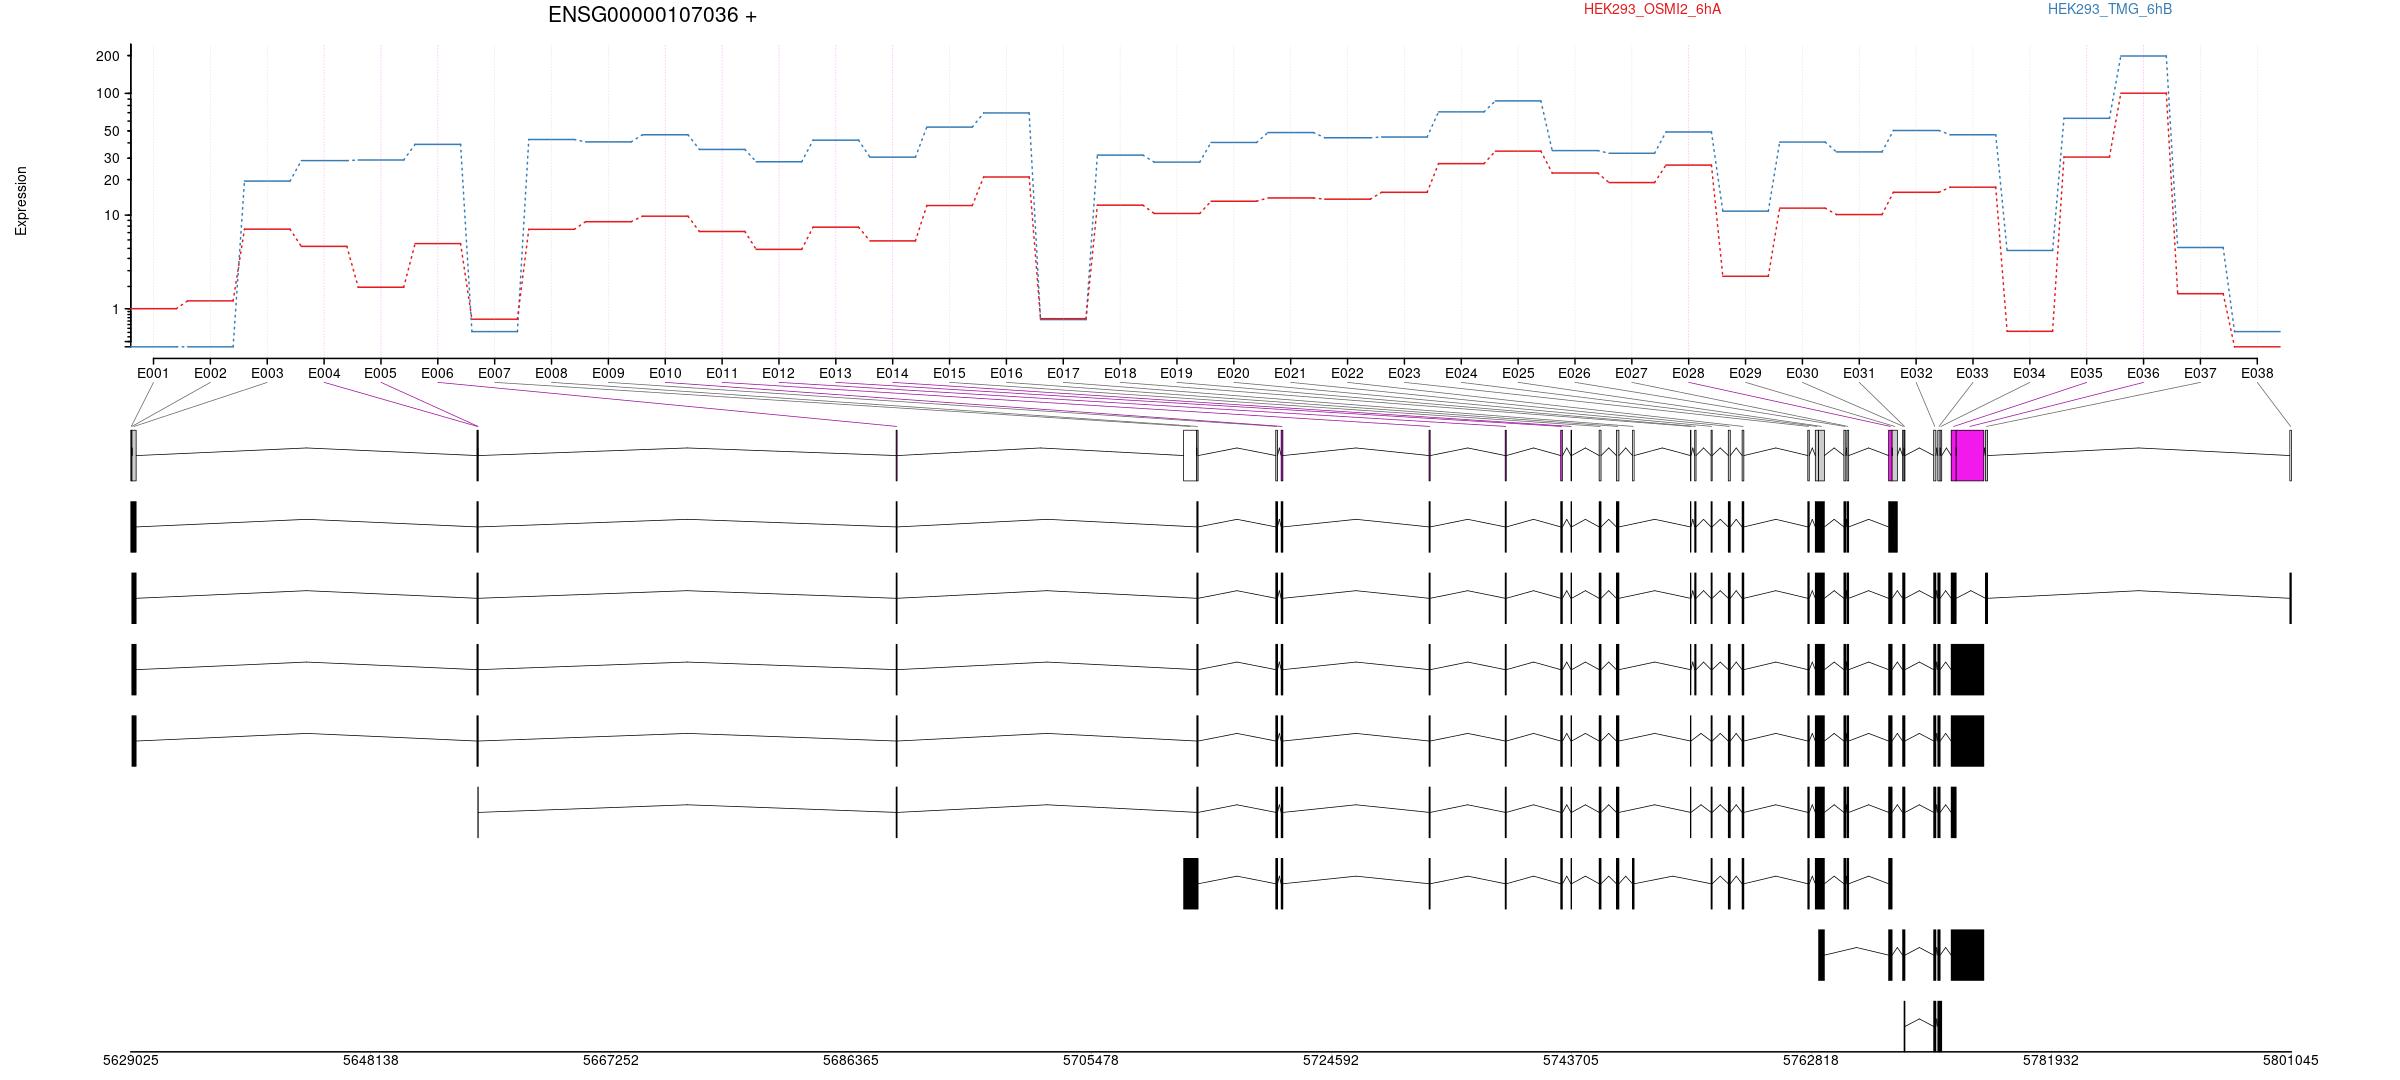Screen dimensions: 2400x1080
Task: Select exon label E014
Action: pyautogui.click(x=892, y=373)
